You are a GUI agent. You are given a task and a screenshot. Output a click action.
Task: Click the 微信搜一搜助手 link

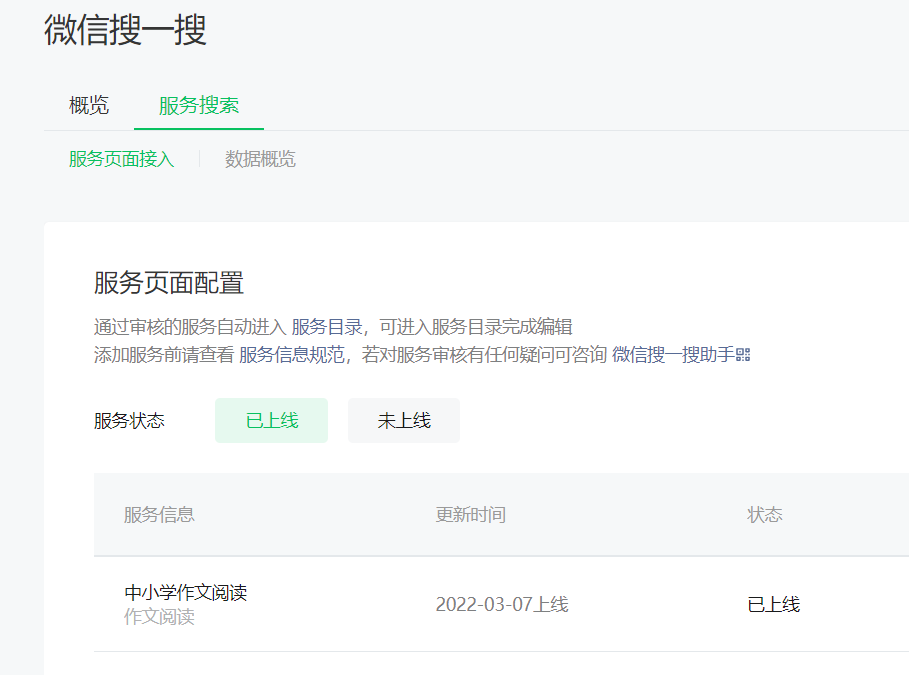(x=673, y=354)
